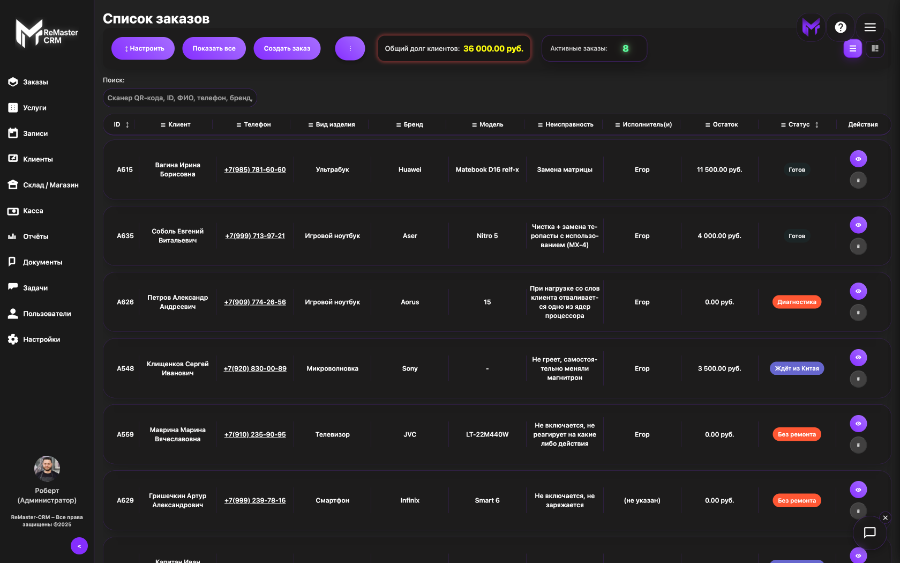Switch to kanban board view layout
This screenshot has width=900, height=563.
pos(875,48)
